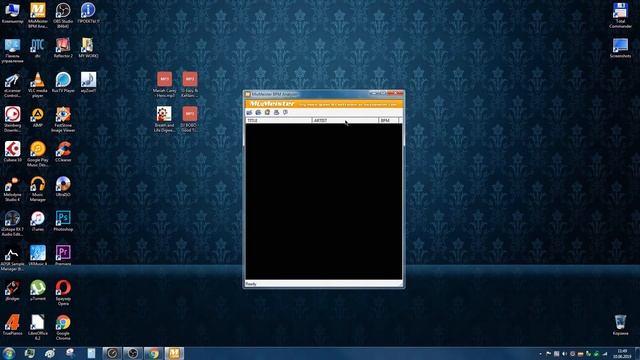The width and height of the screenshot is (640, 360).
Task: Click the printer toolbar icon in MixMeister
Action: [276, 112]
